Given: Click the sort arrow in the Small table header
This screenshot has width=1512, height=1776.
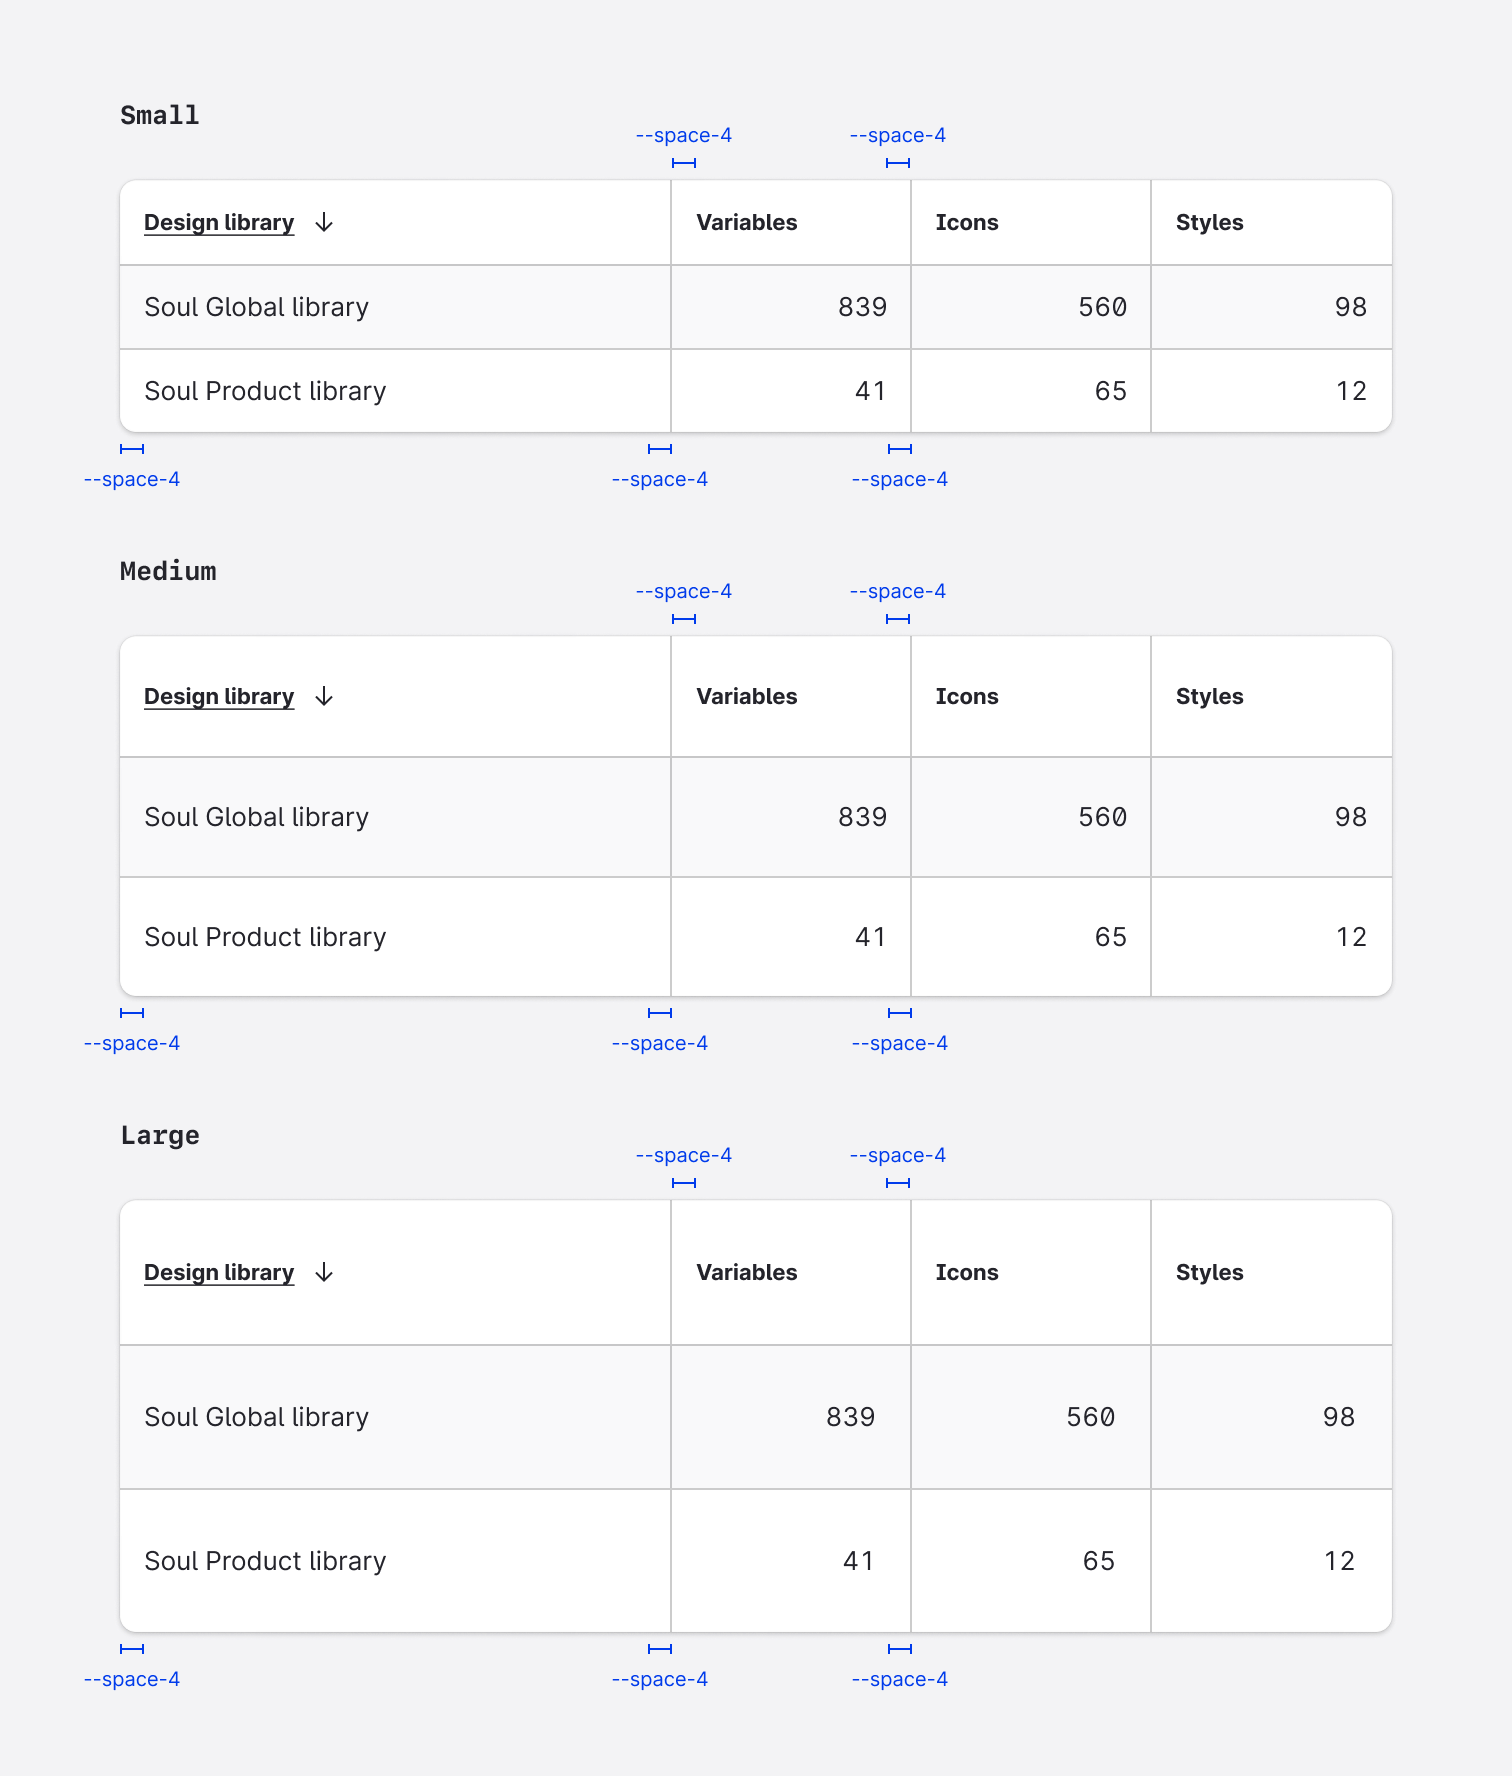Looking at the screenshot, I should click(324, 223).
